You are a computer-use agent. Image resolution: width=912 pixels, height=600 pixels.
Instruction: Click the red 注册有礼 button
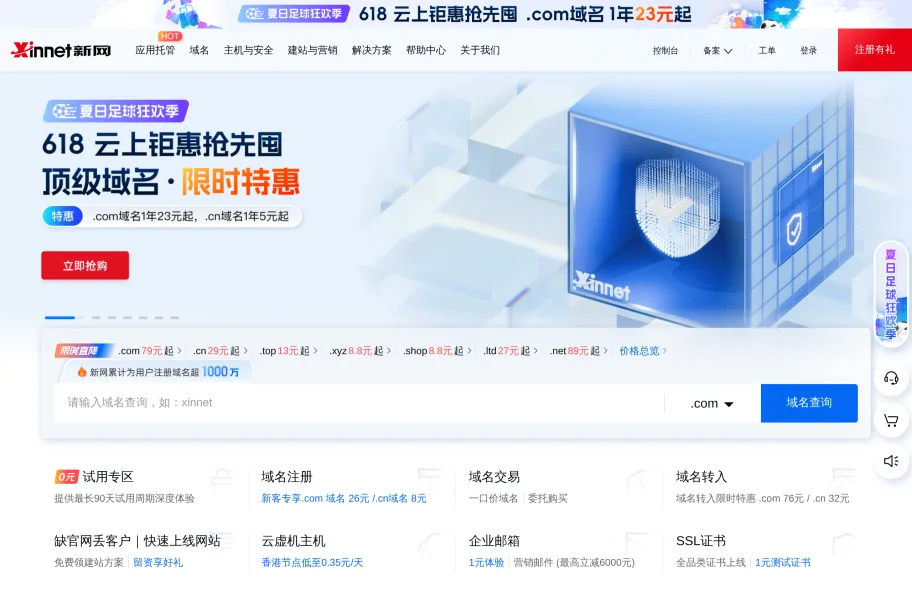tap(875, 50)
